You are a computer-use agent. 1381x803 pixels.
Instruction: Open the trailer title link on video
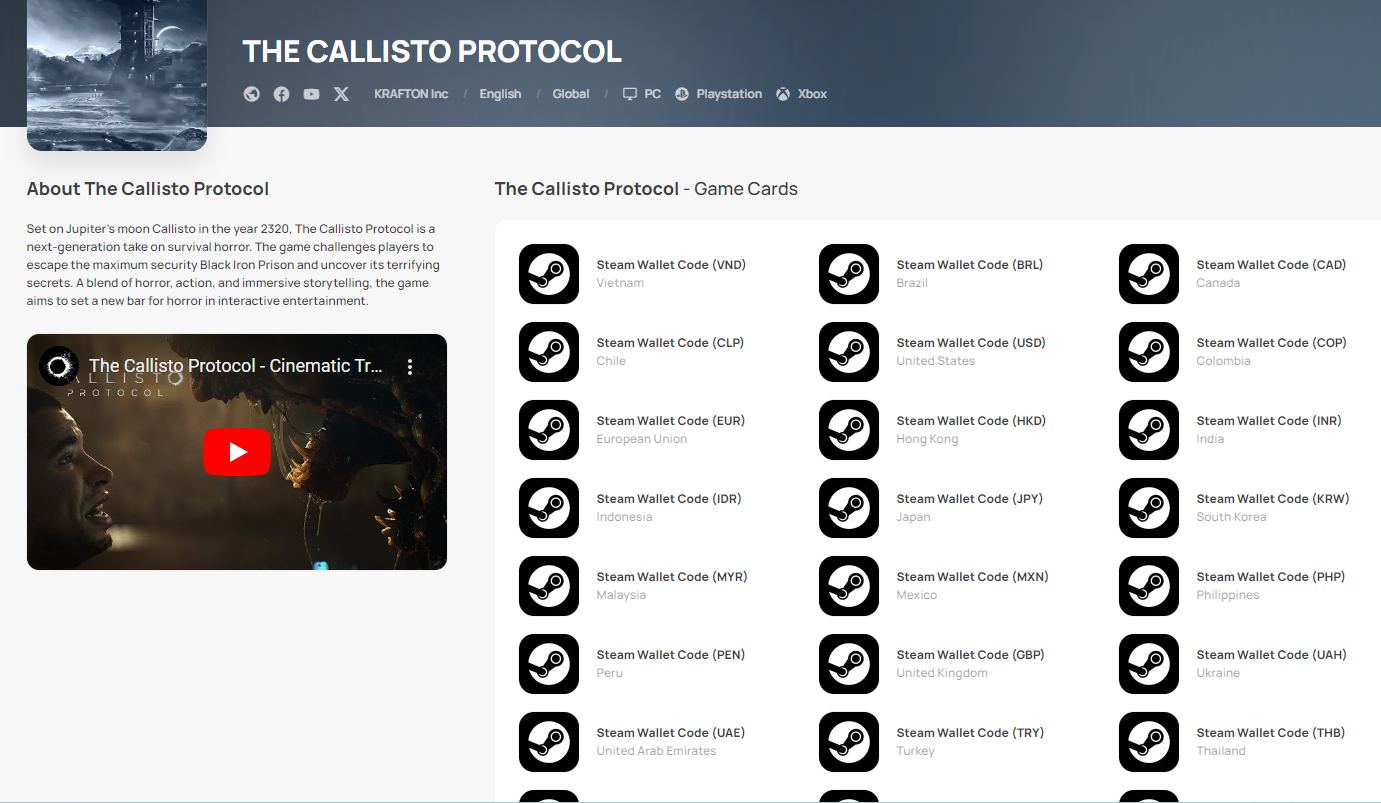[236, 366]
